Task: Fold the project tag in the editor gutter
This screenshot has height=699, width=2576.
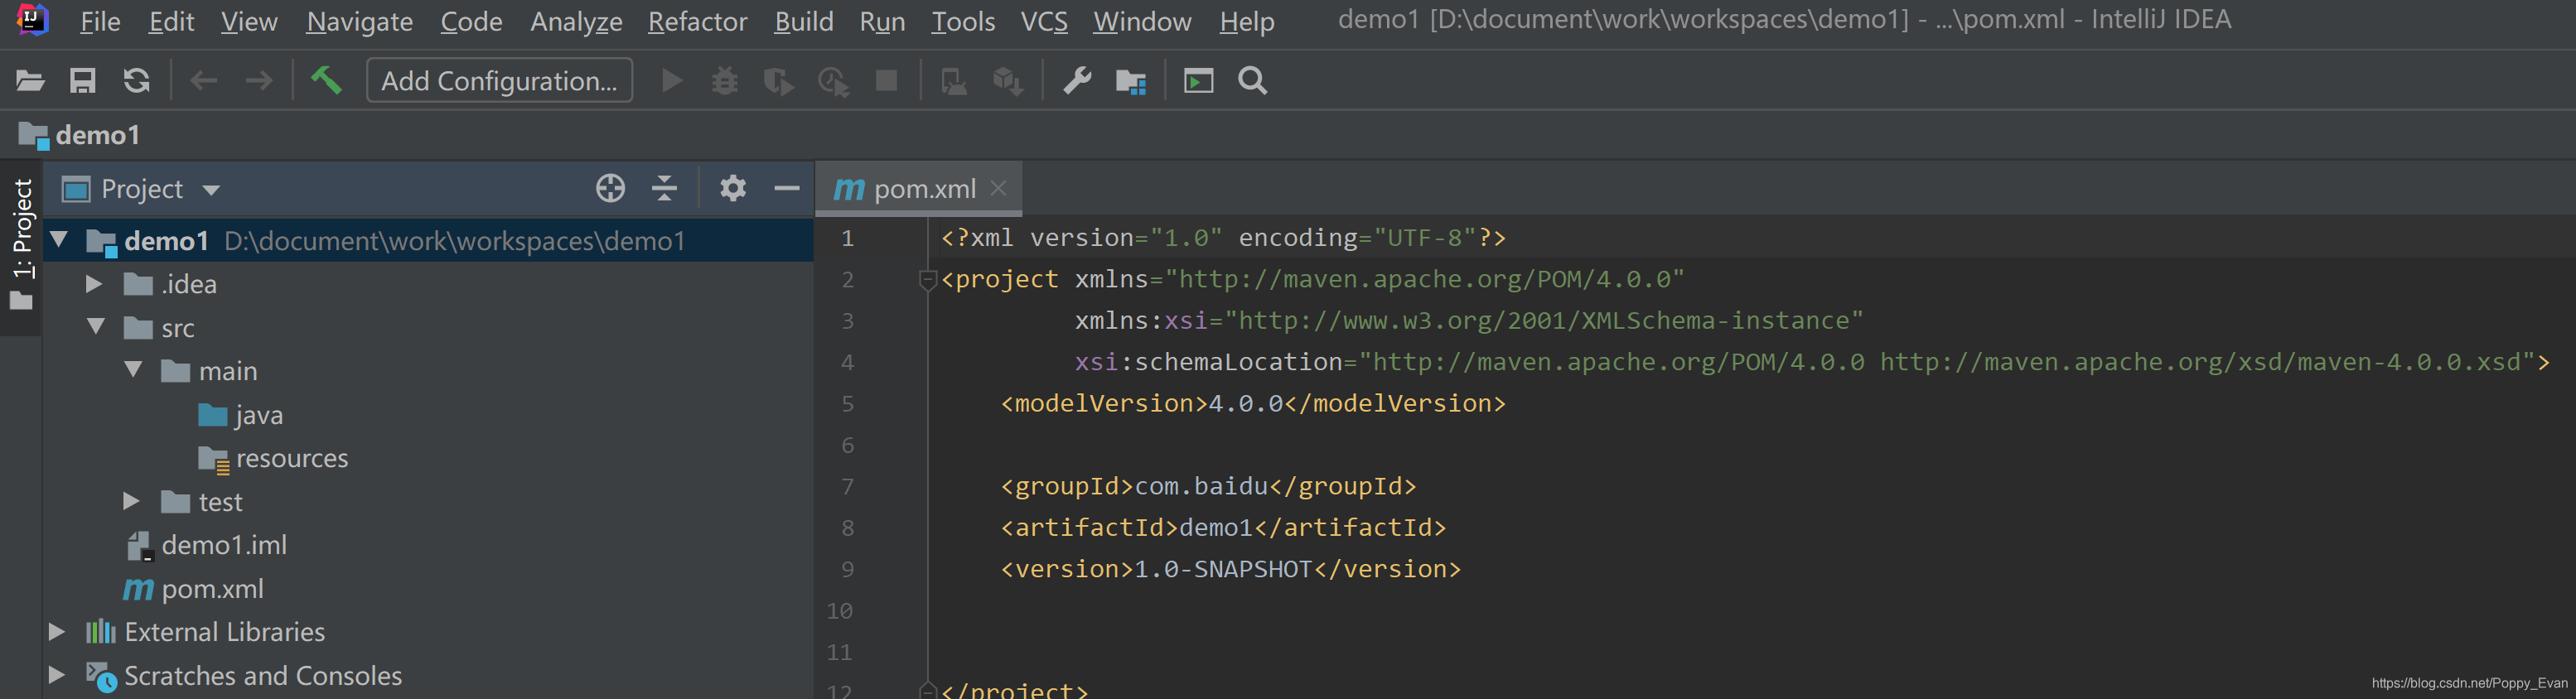Action: click(x=927, y=280)
